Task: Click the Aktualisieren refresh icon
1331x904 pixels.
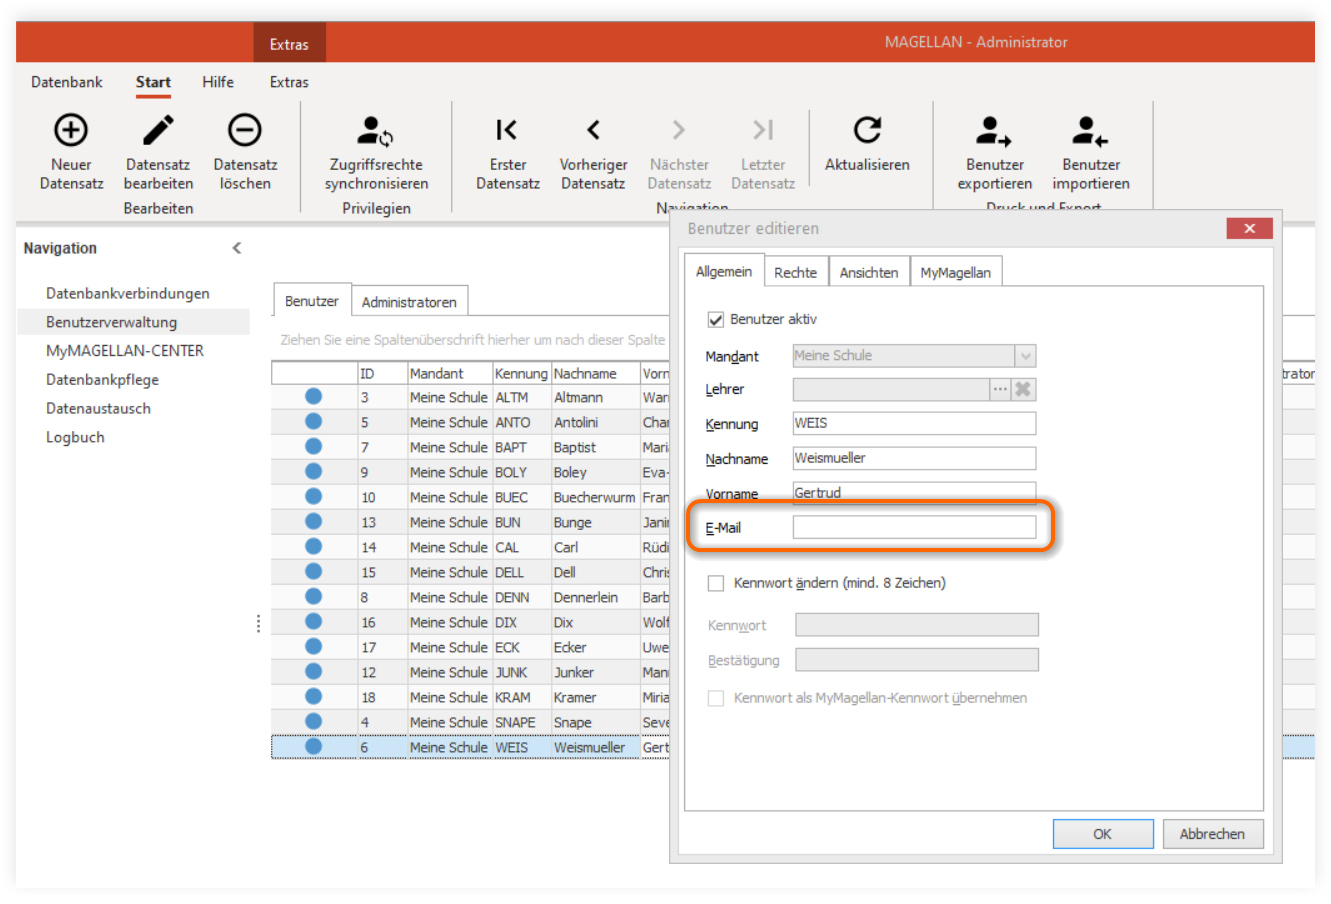Action: click(867, 130)
